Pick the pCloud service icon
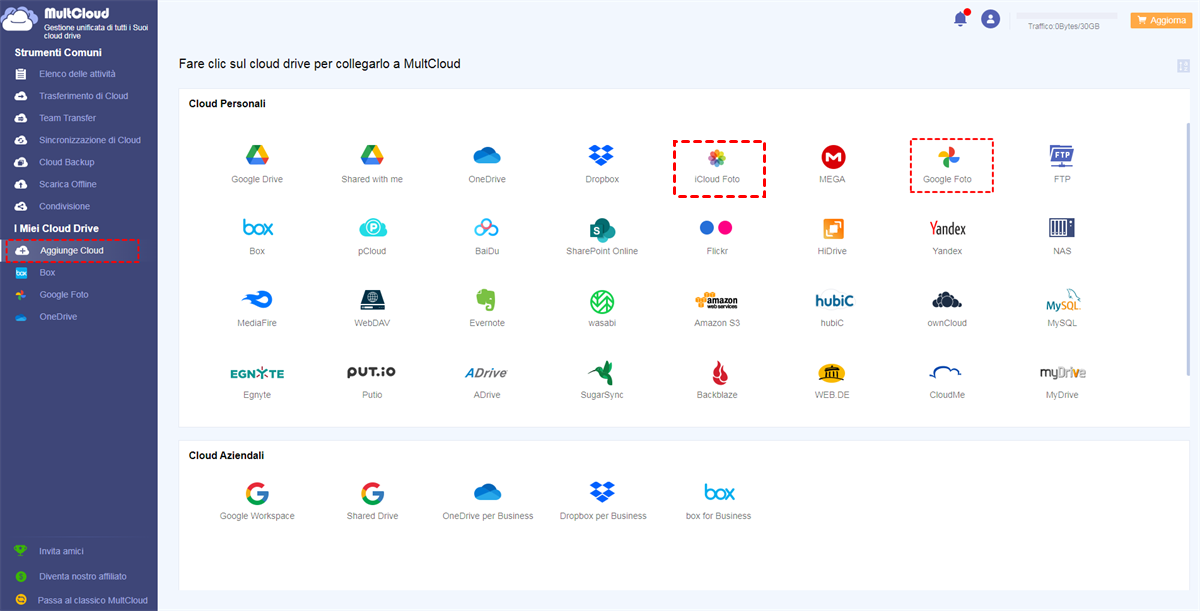The image size is (1200, 611). [372, 228]
